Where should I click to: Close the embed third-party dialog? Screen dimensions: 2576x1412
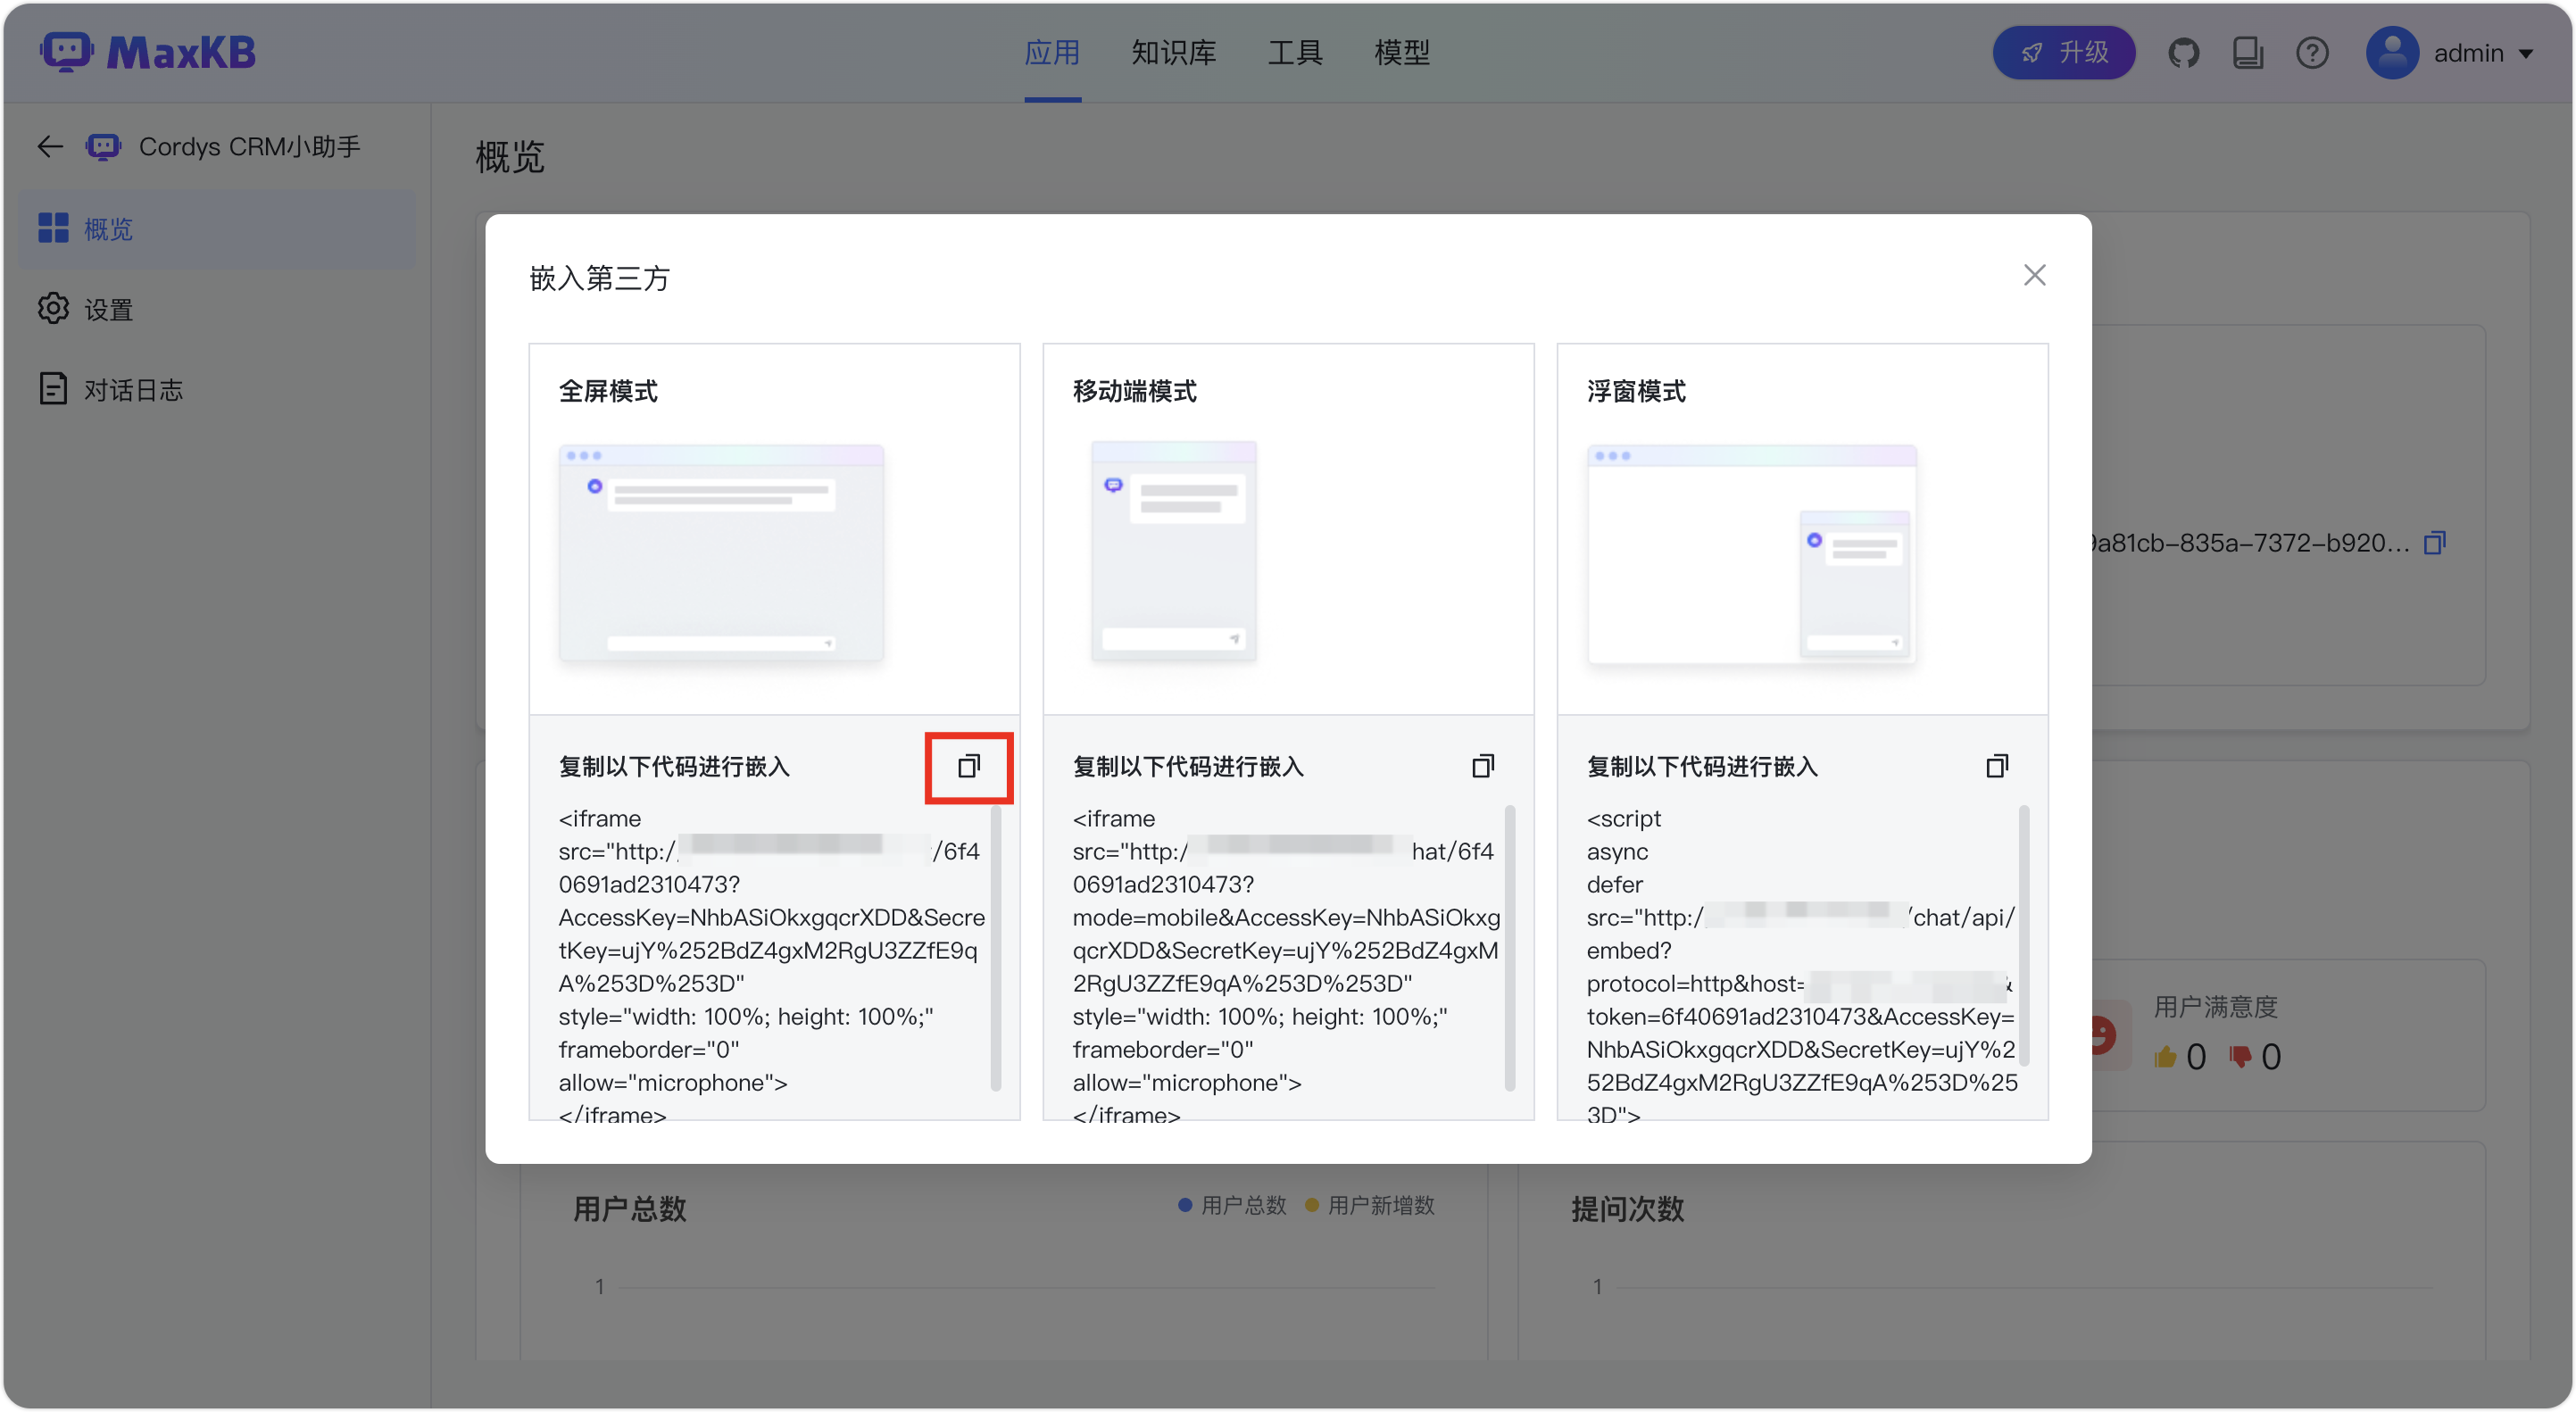click(2034, 275)
